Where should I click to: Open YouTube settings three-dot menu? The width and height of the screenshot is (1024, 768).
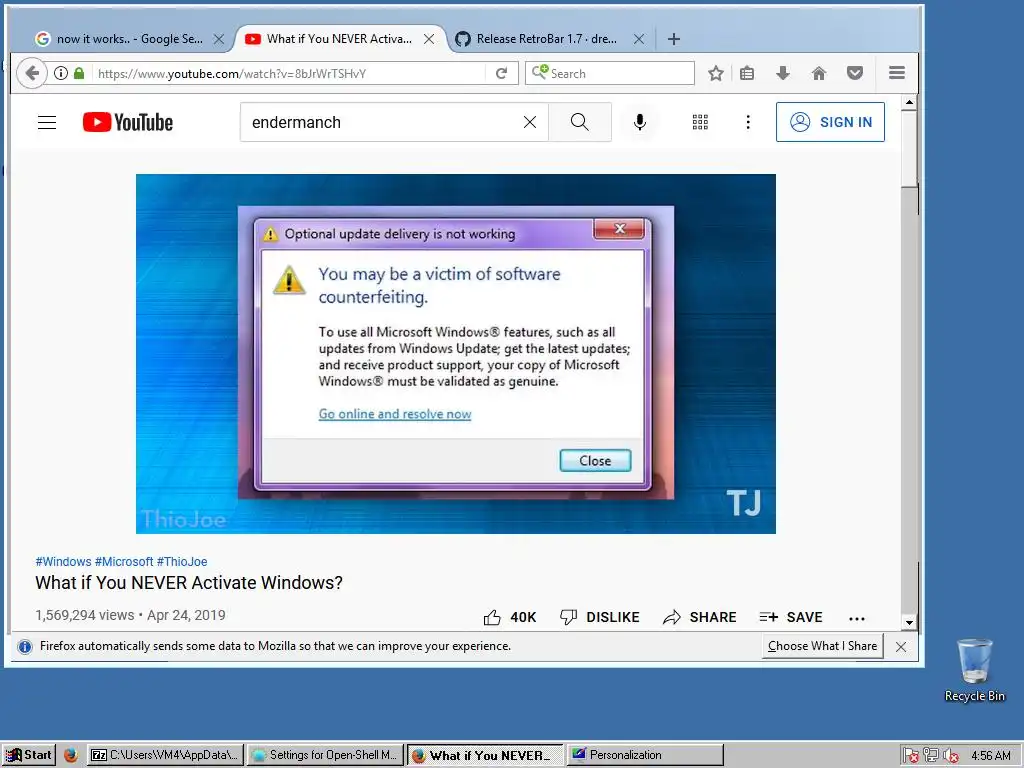tap(748, 122)
